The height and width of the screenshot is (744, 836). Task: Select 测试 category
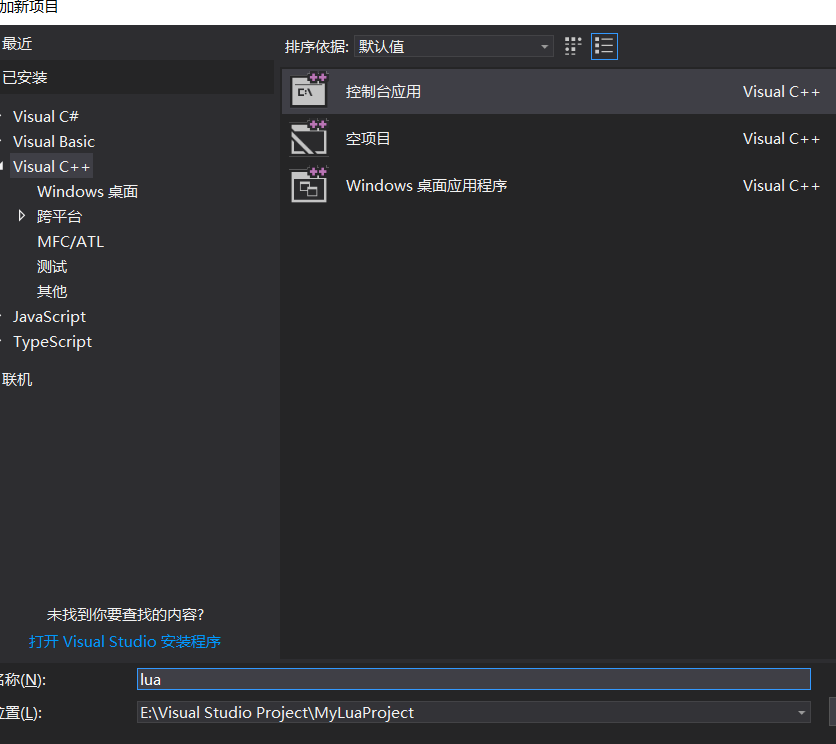(52, 267)
